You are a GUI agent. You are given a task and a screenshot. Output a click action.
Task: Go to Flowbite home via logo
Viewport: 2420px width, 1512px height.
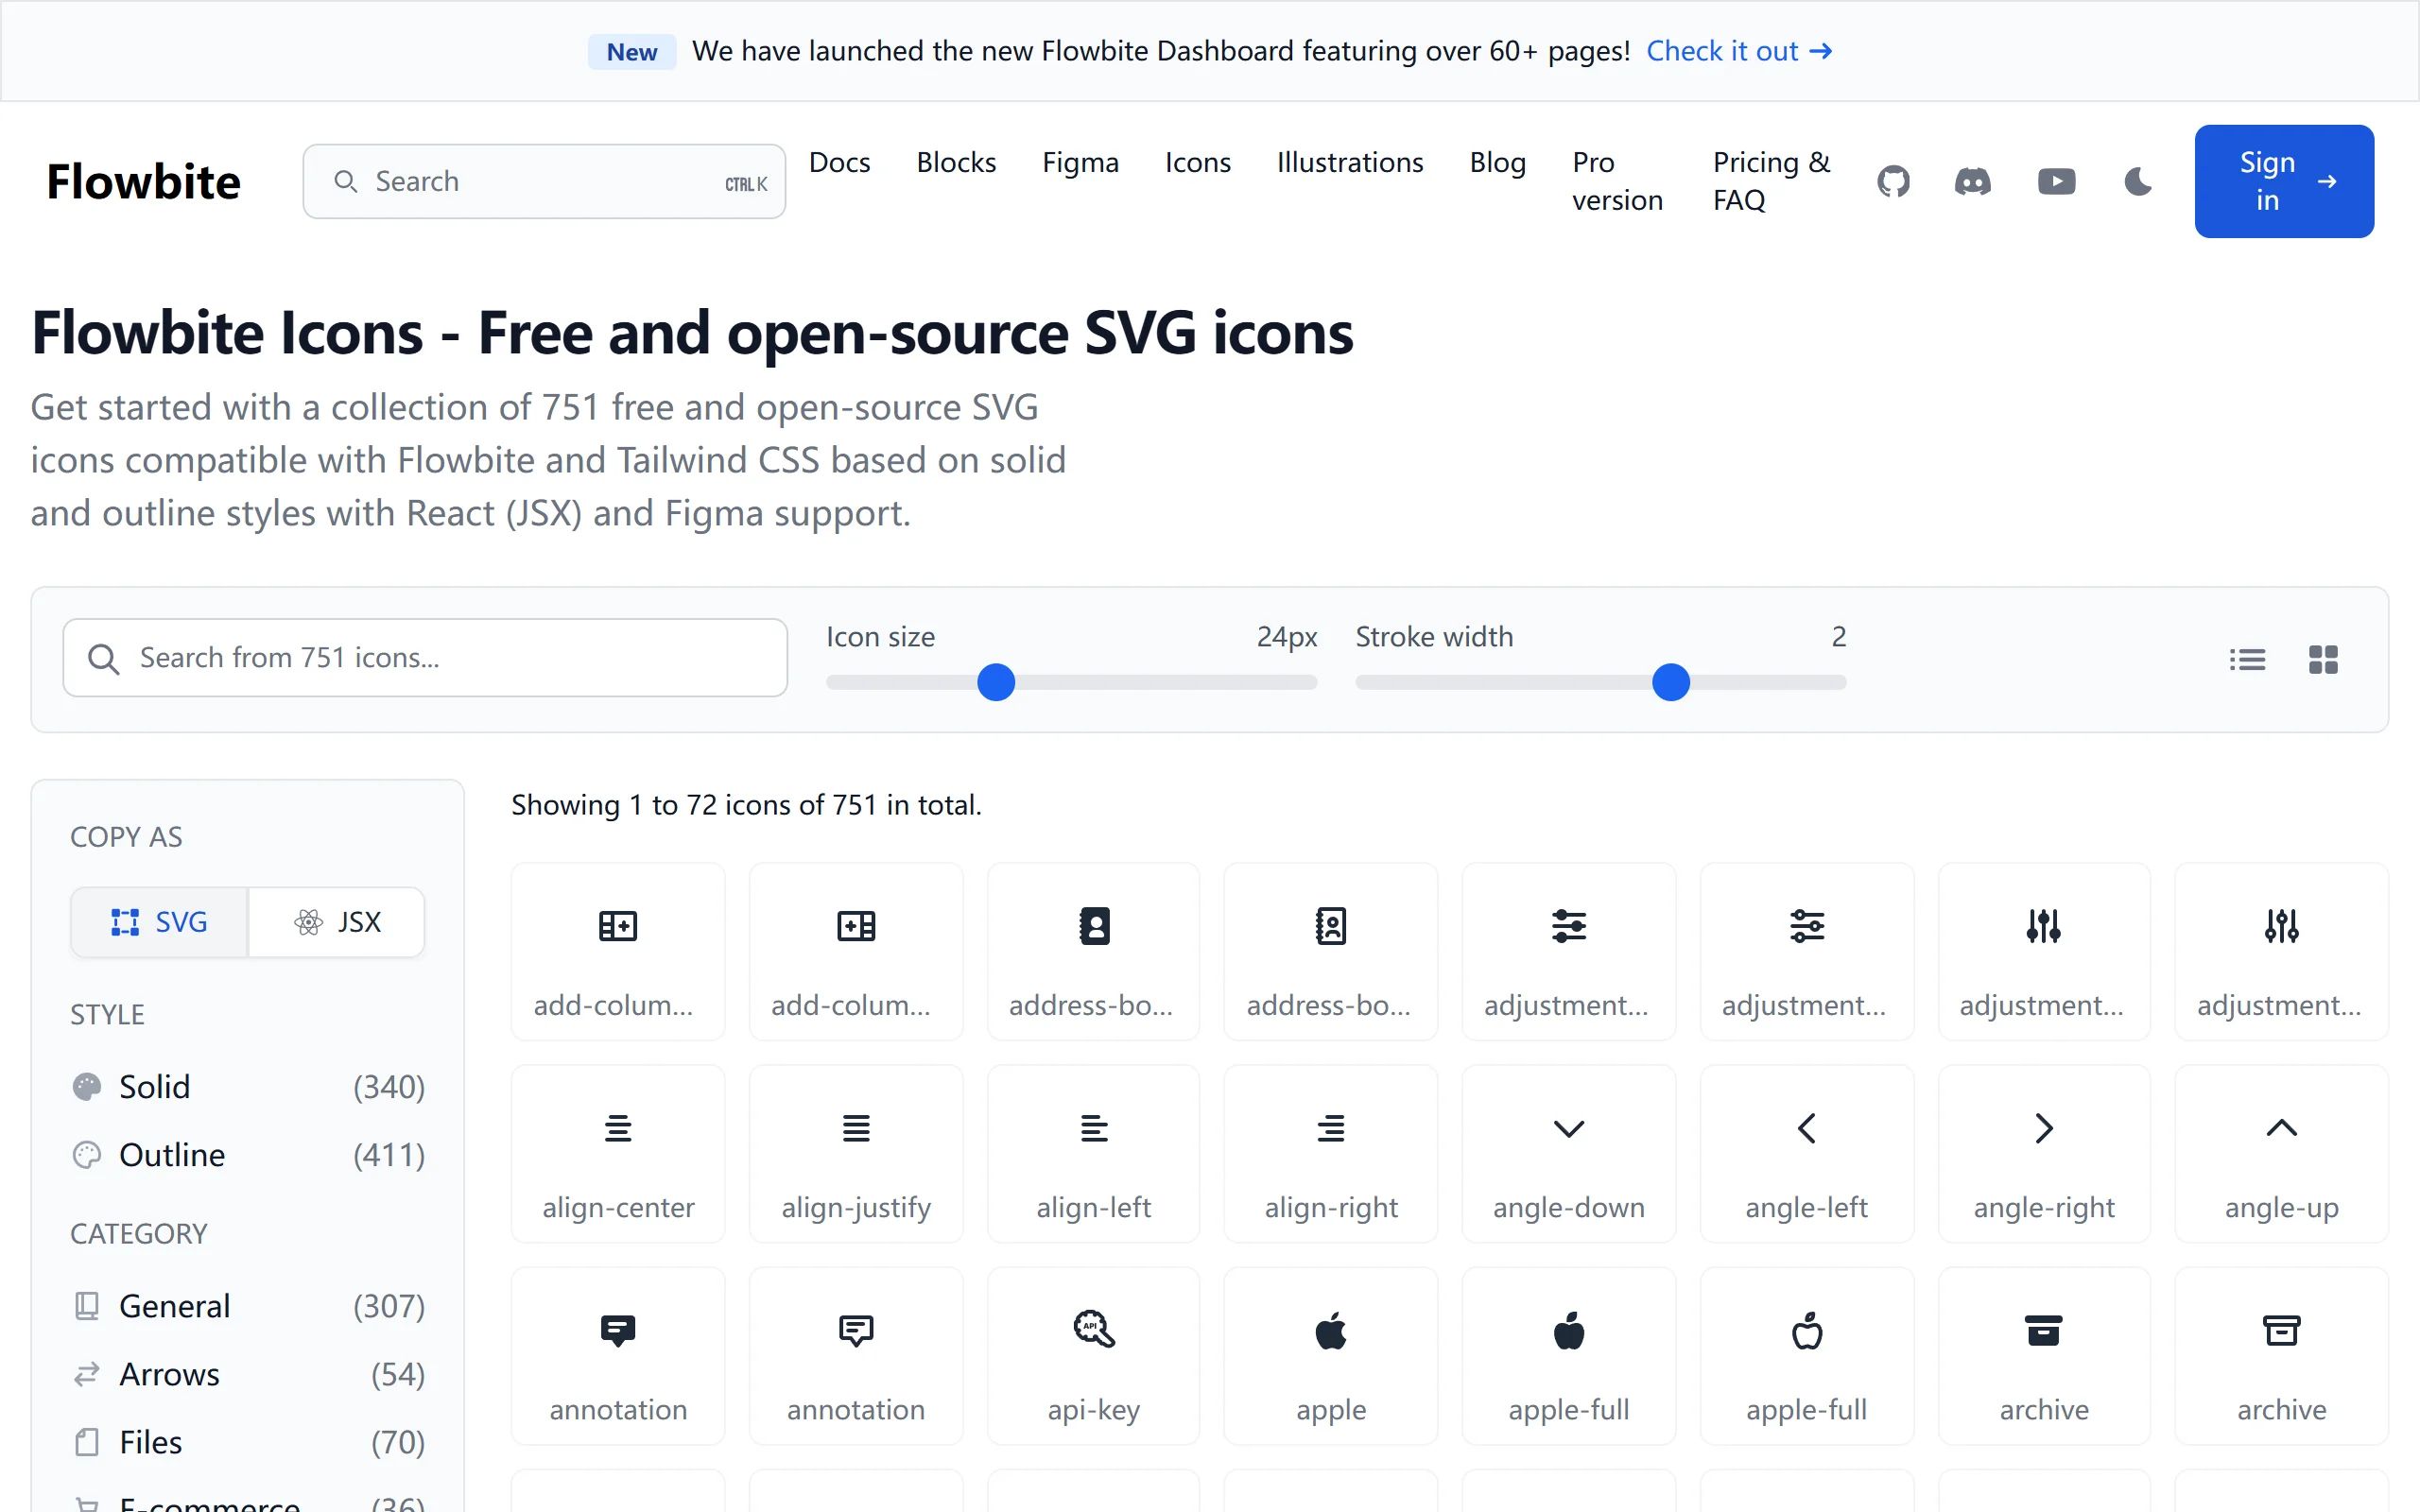[143, 181]
